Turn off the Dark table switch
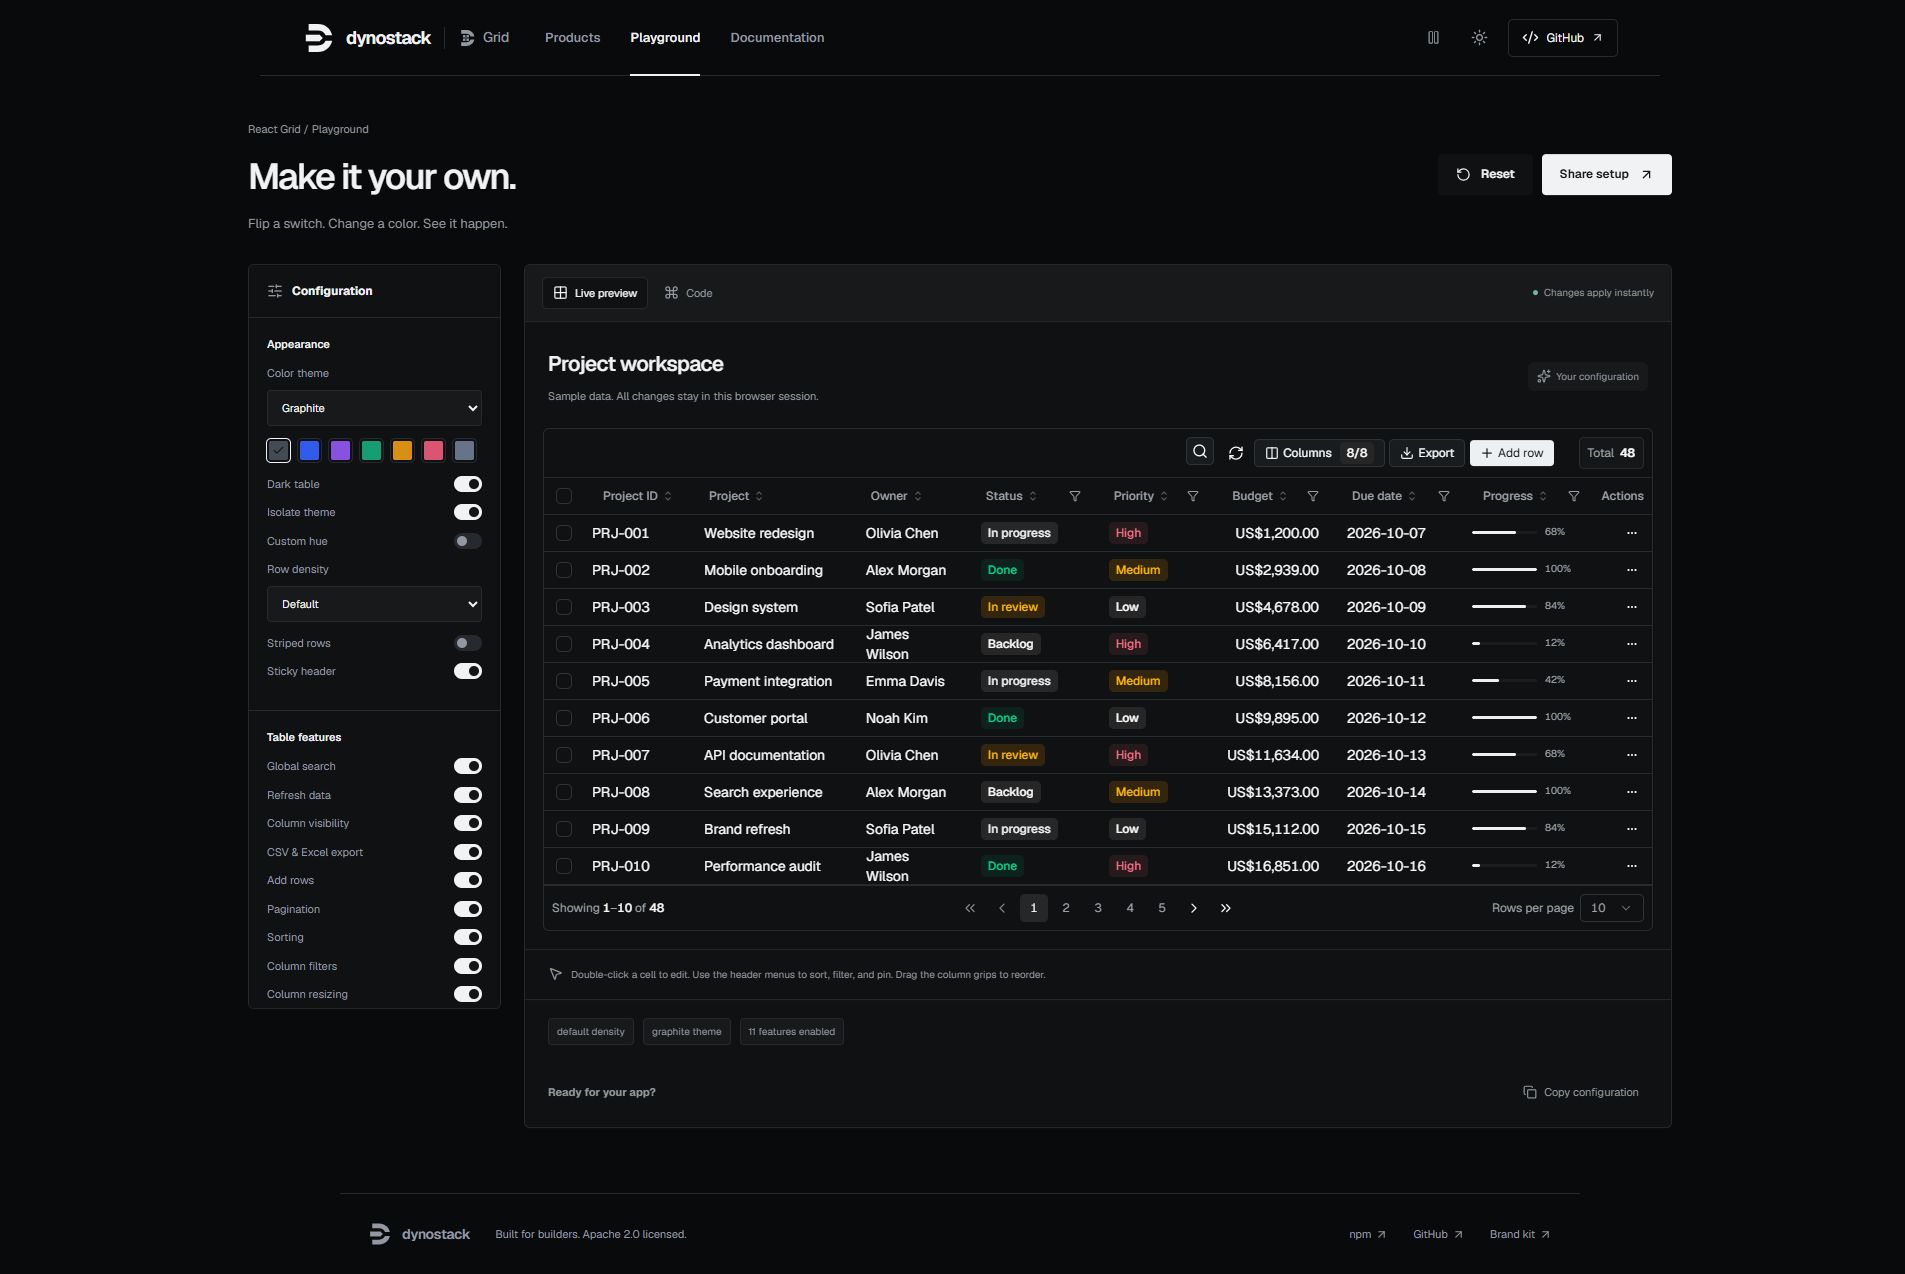Image resolution: width=1905 pixels, height=1274 pixels. [468, 484]
